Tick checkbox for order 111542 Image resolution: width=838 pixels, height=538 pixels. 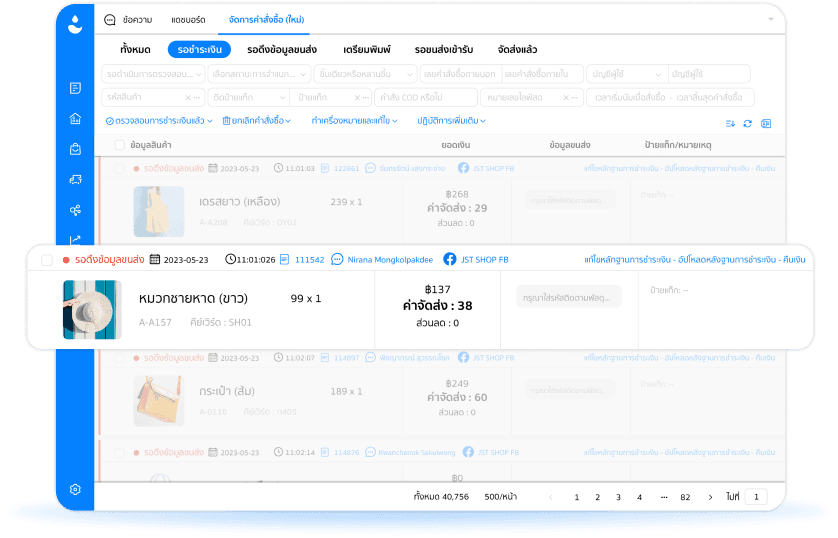tap(47, 260)
